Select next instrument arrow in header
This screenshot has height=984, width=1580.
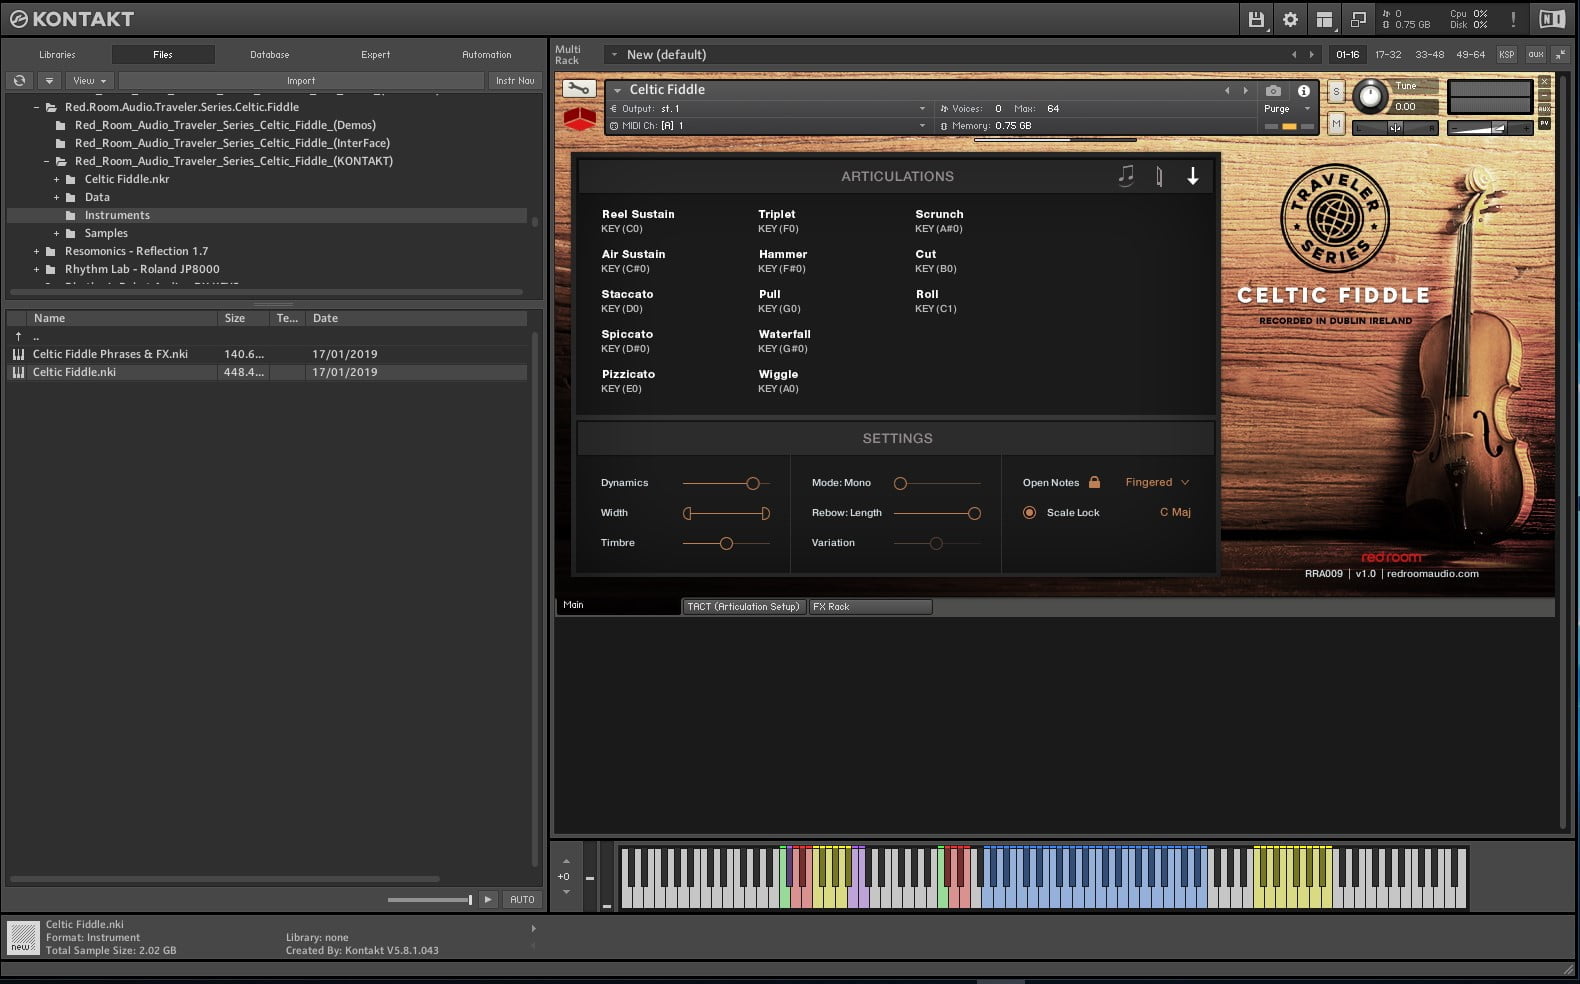coord(1245,90)
